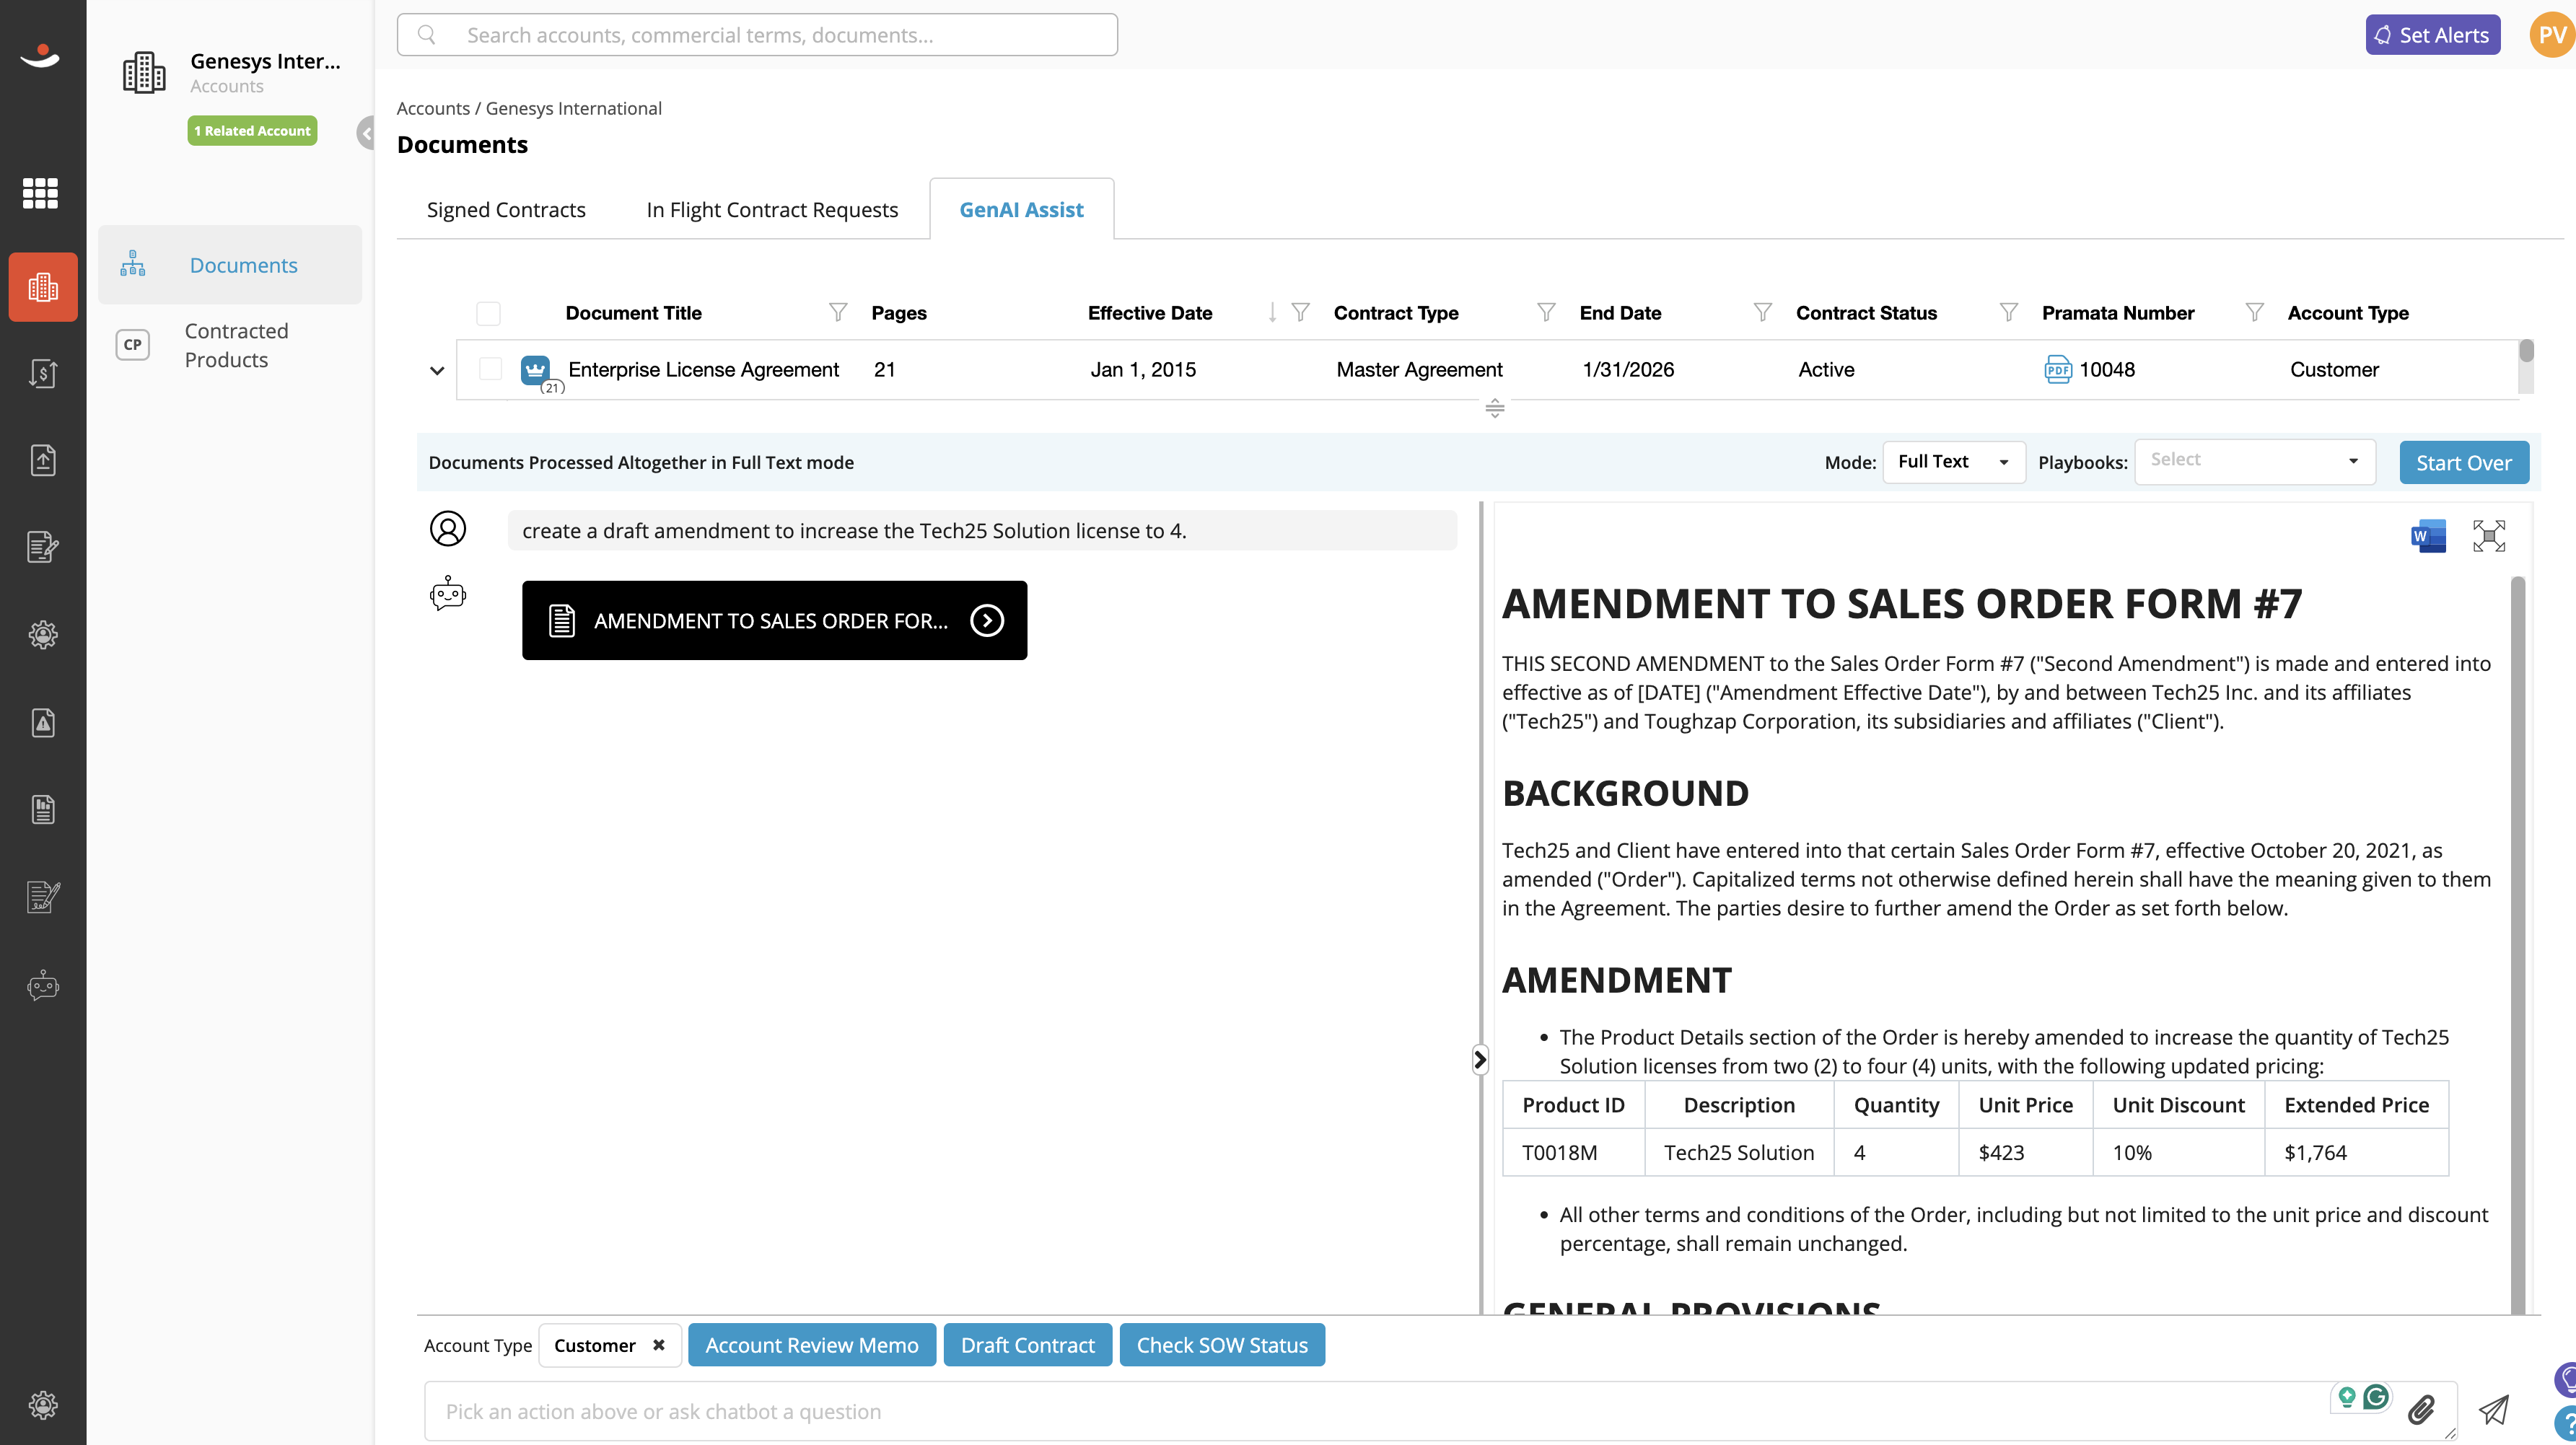Click the user prompt about Tech25 Solution license
2576x1445 pixels.
click(982, 531)
